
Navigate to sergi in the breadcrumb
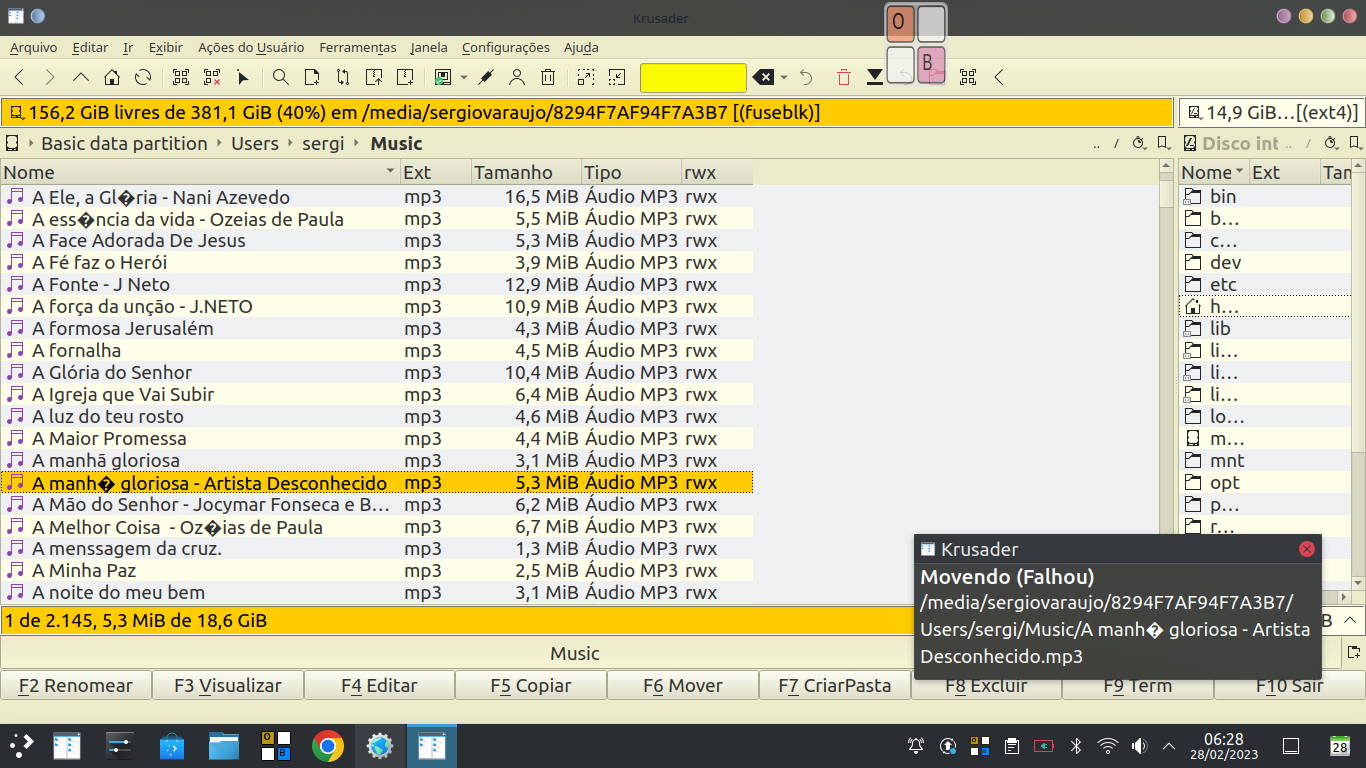click(325, 144)
